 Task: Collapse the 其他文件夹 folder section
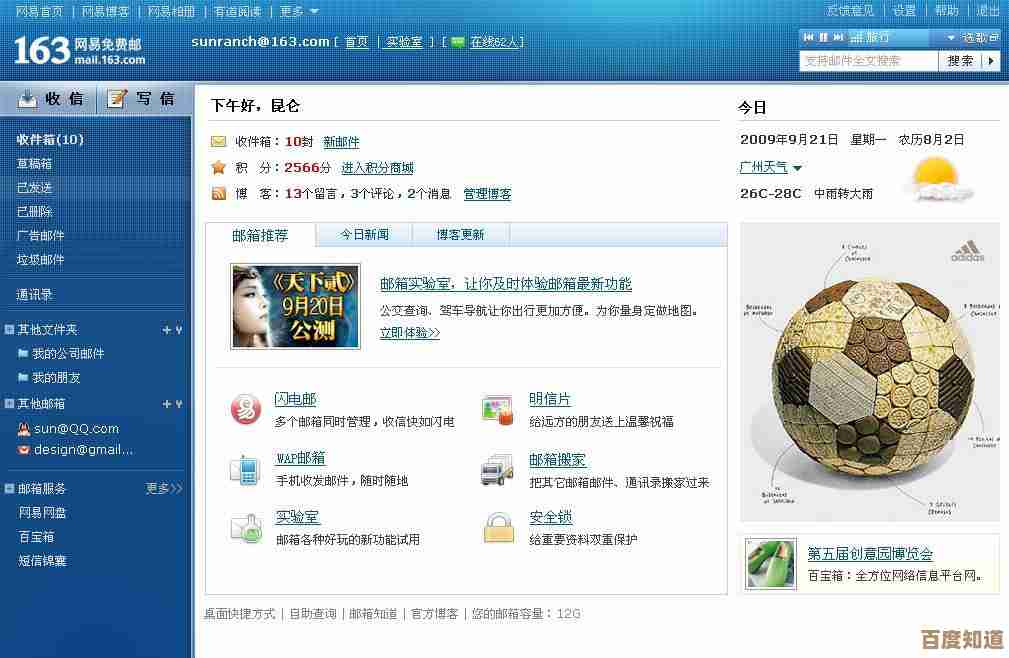tap(9, 330)
